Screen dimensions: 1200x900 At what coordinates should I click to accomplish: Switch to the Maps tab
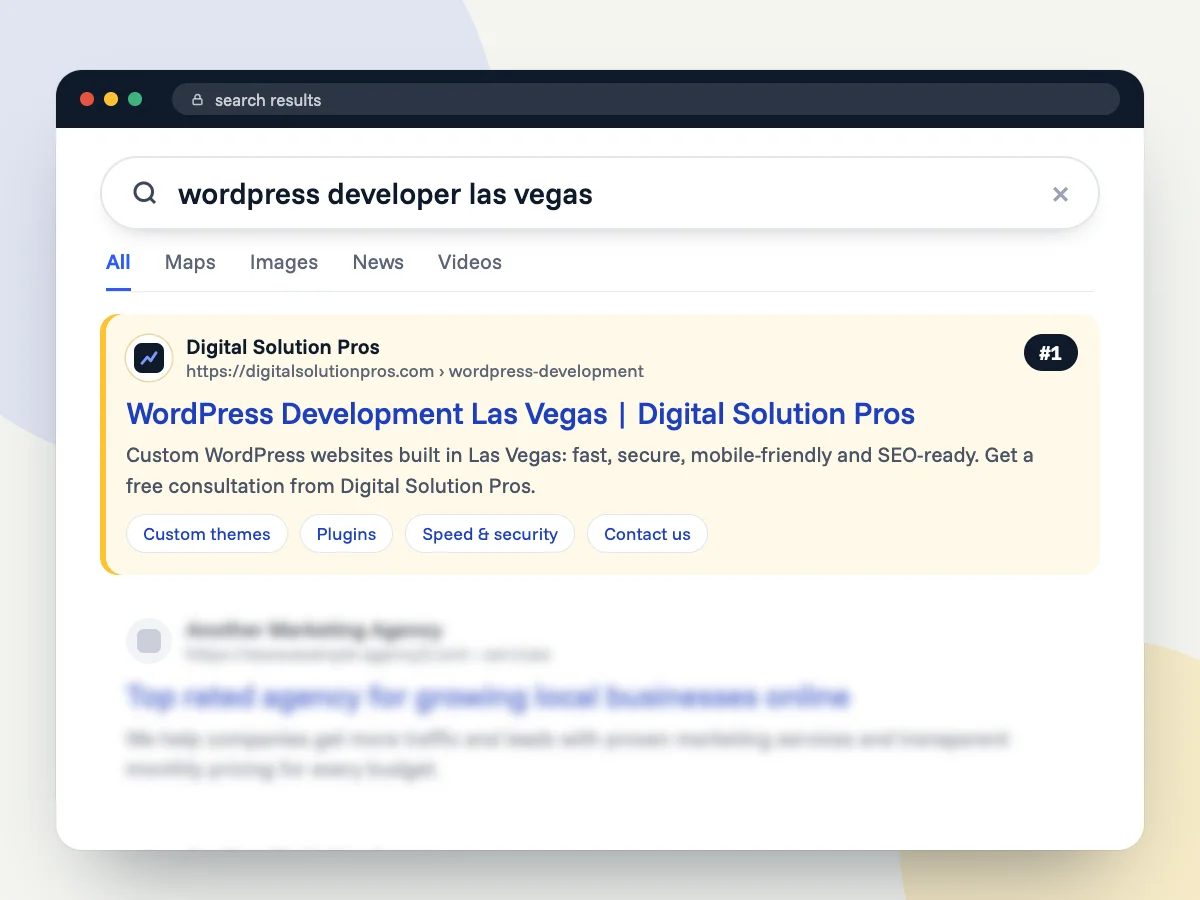tap(190, 262)
